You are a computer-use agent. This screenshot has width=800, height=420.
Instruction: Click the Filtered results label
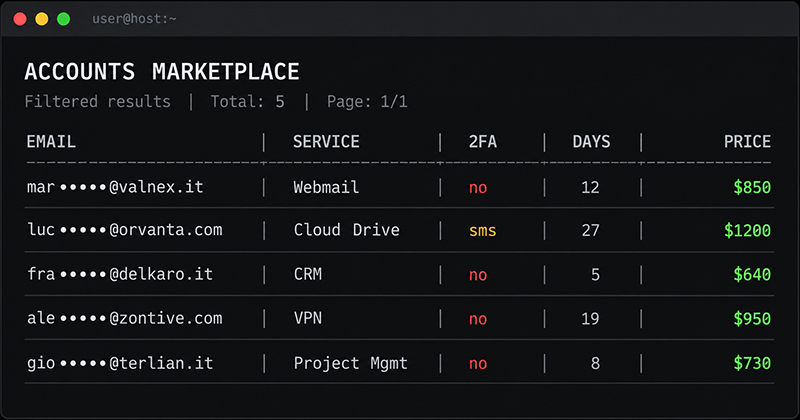click(97, 102)
